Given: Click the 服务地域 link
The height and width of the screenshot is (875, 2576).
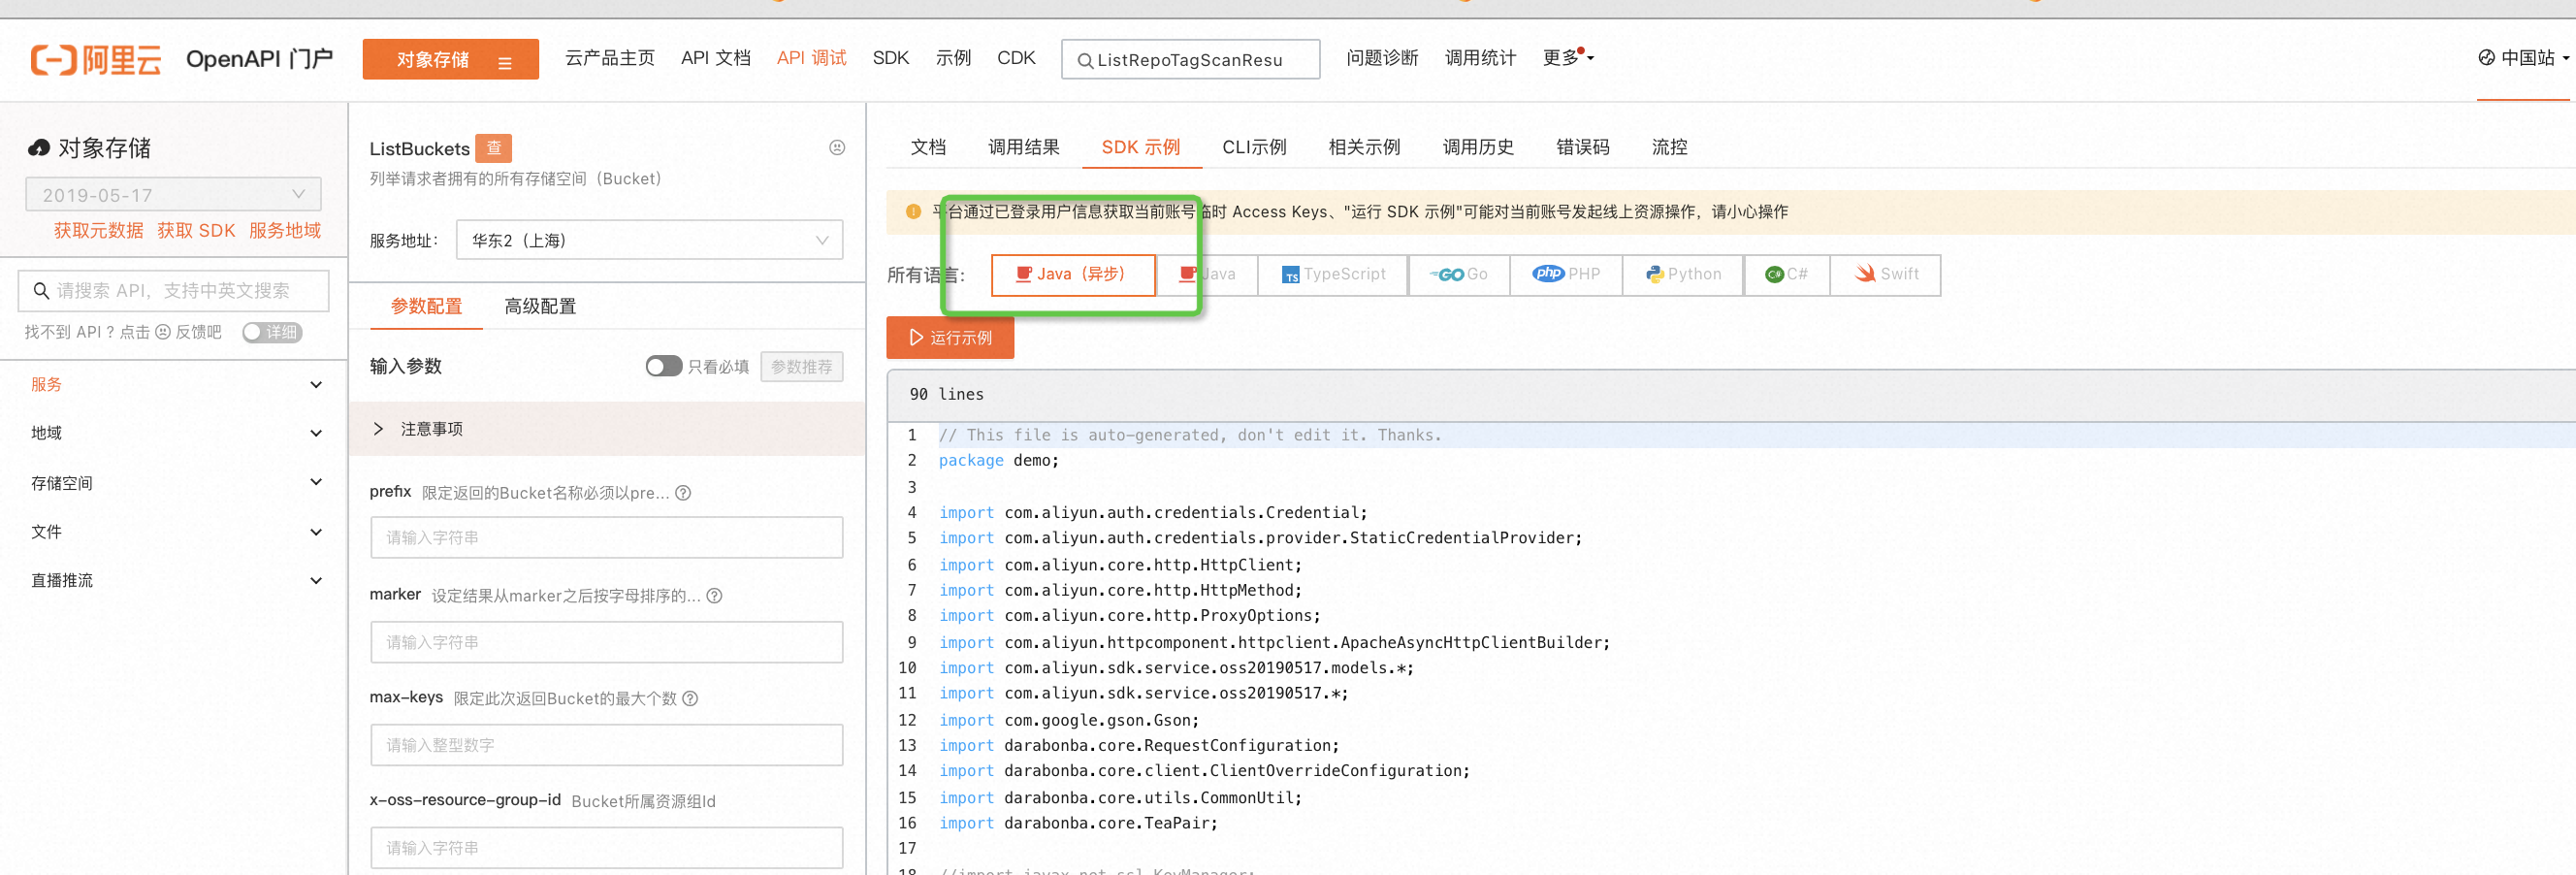Looking at the screenshot, I should 285,231.
